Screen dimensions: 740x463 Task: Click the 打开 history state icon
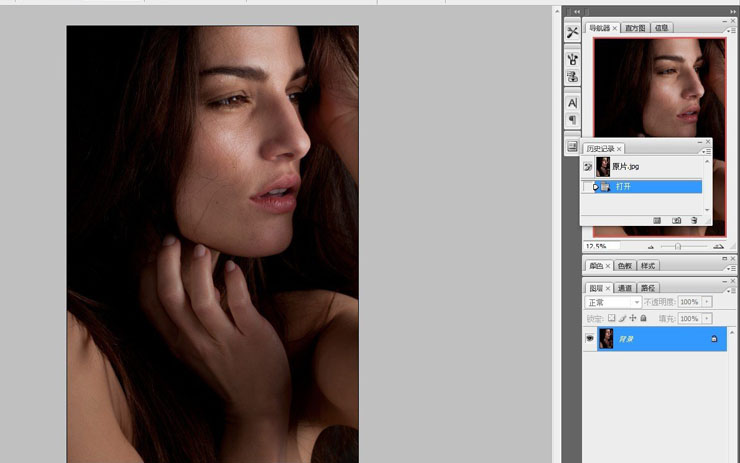605,187
